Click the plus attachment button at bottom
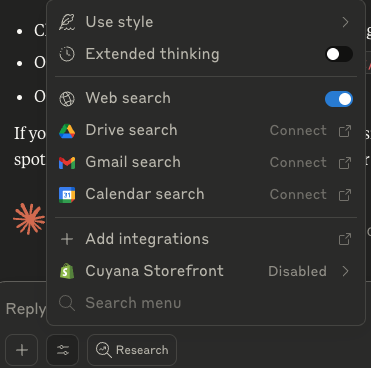The height and width of the screenshot is (368, 371). coord(22,350)
